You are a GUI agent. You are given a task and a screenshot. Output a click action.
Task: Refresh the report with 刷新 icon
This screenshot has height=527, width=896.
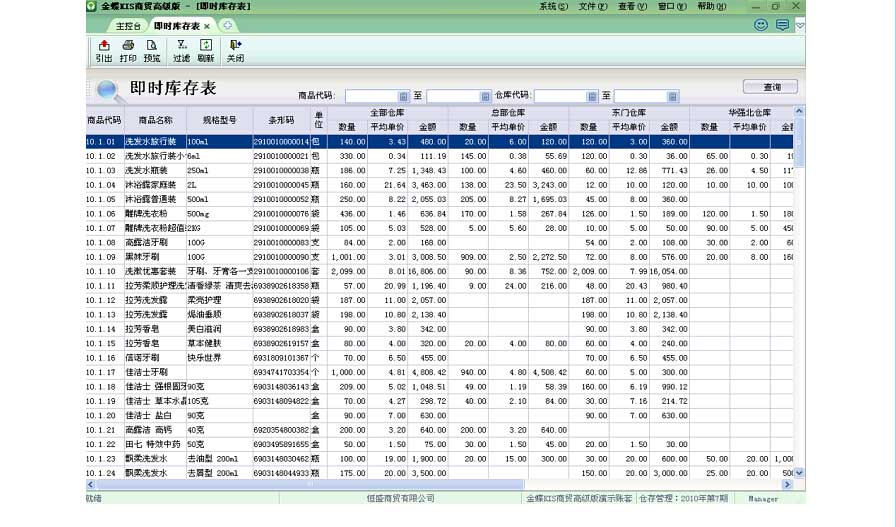206,51
